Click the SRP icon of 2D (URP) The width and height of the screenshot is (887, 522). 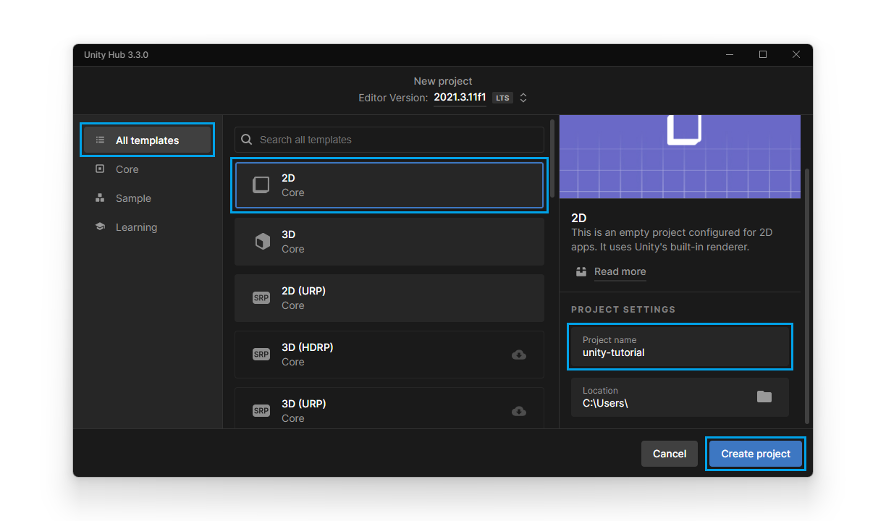(x=261, y=298)
